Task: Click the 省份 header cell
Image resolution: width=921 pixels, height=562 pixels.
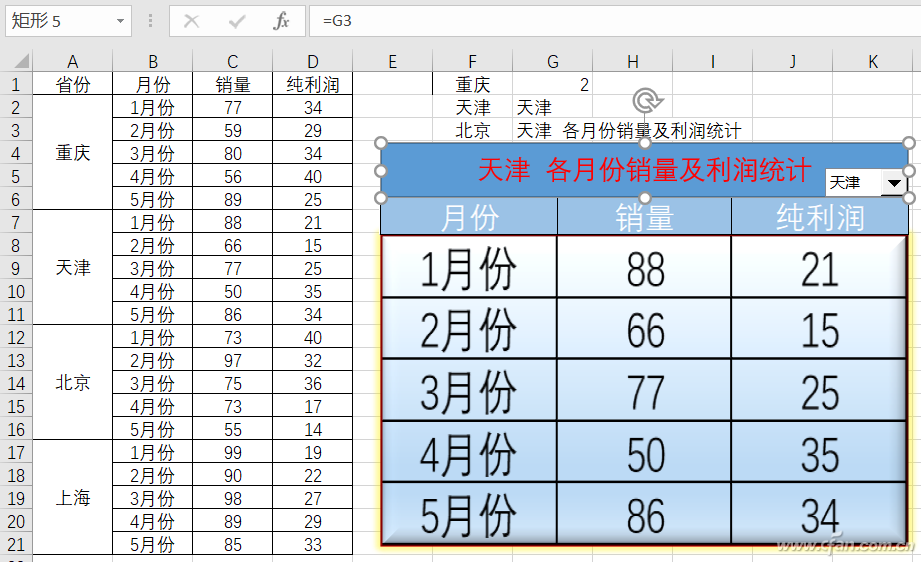Action: click(72, 84)
